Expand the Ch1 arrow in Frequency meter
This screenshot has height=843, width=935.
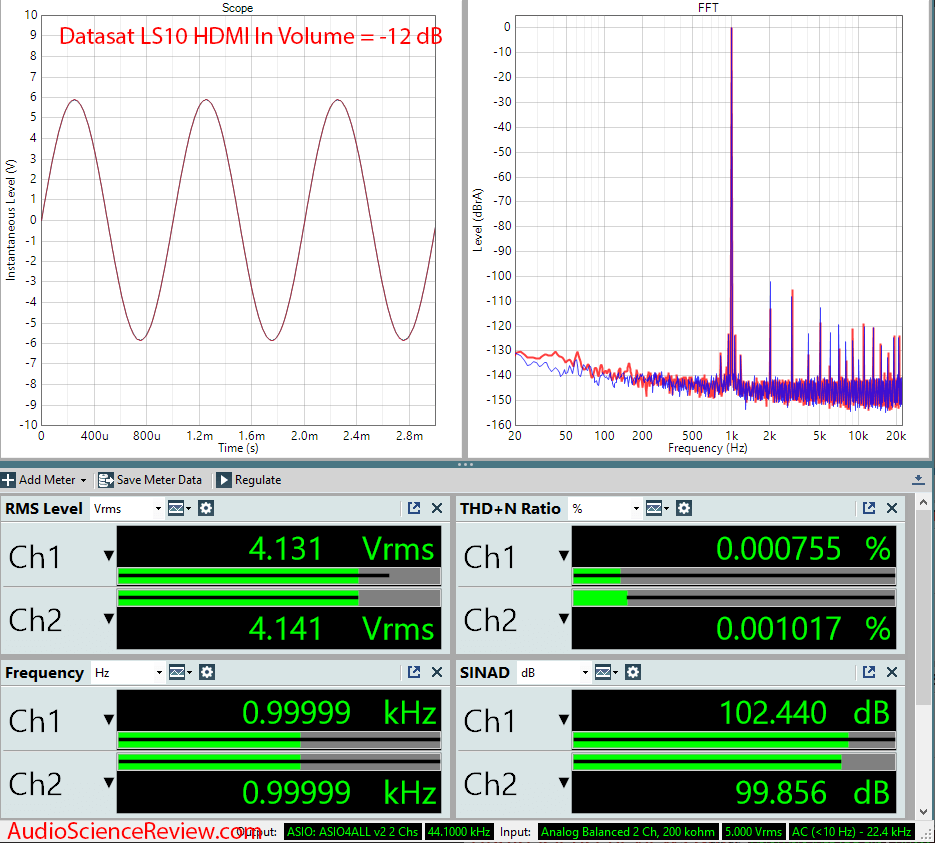(109, 720)
